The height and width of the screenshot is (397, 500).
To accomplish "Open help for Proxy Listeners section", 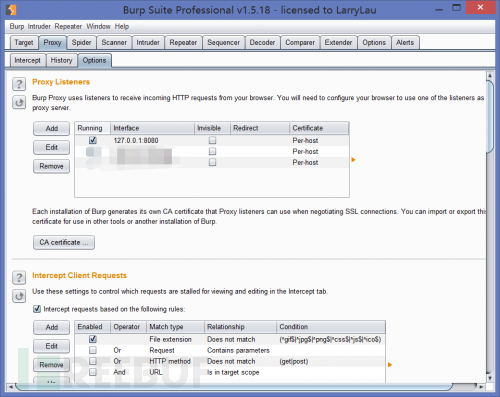I will [x=19, y=84].
